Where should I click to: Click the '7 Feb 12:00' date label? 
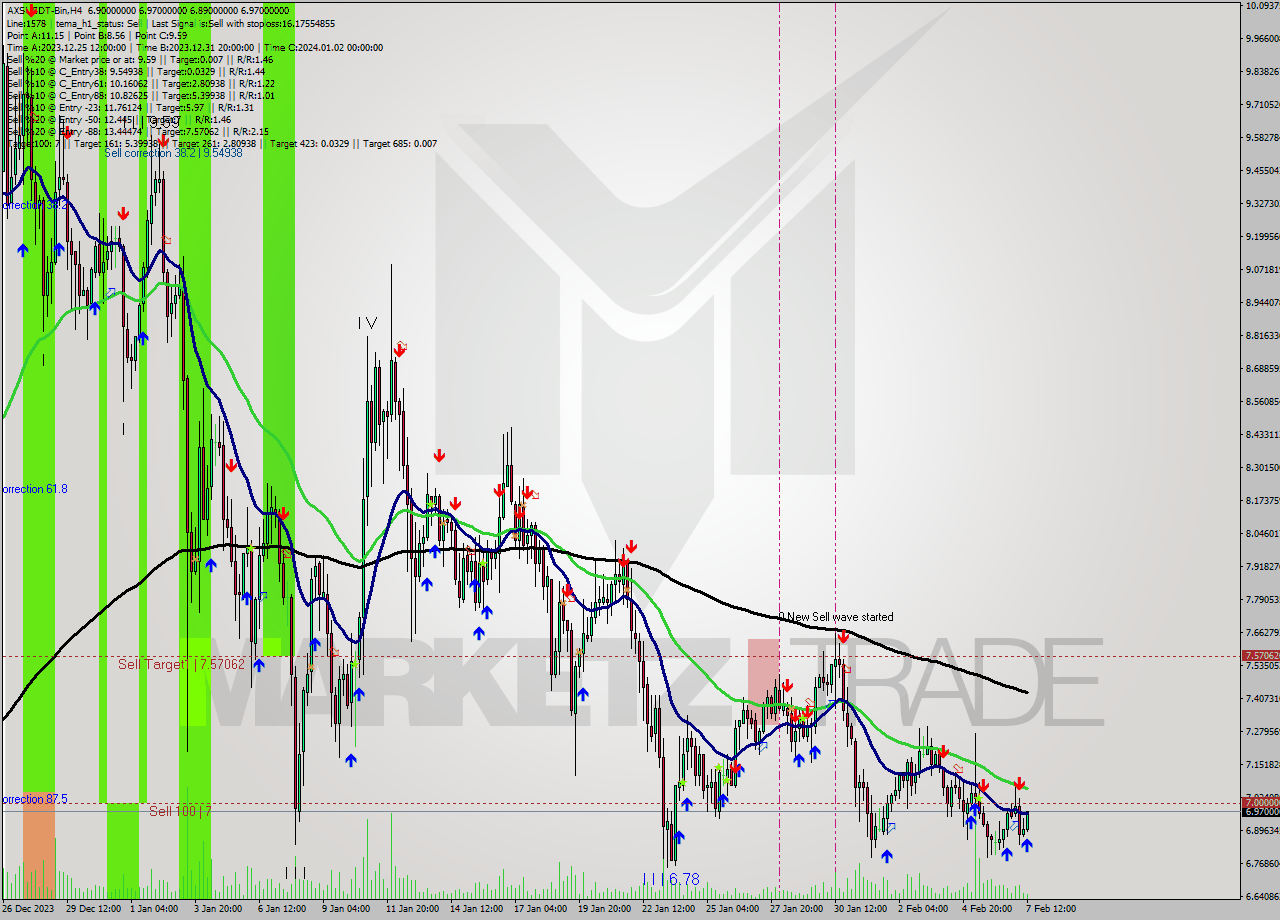[x=1051, y=909]
